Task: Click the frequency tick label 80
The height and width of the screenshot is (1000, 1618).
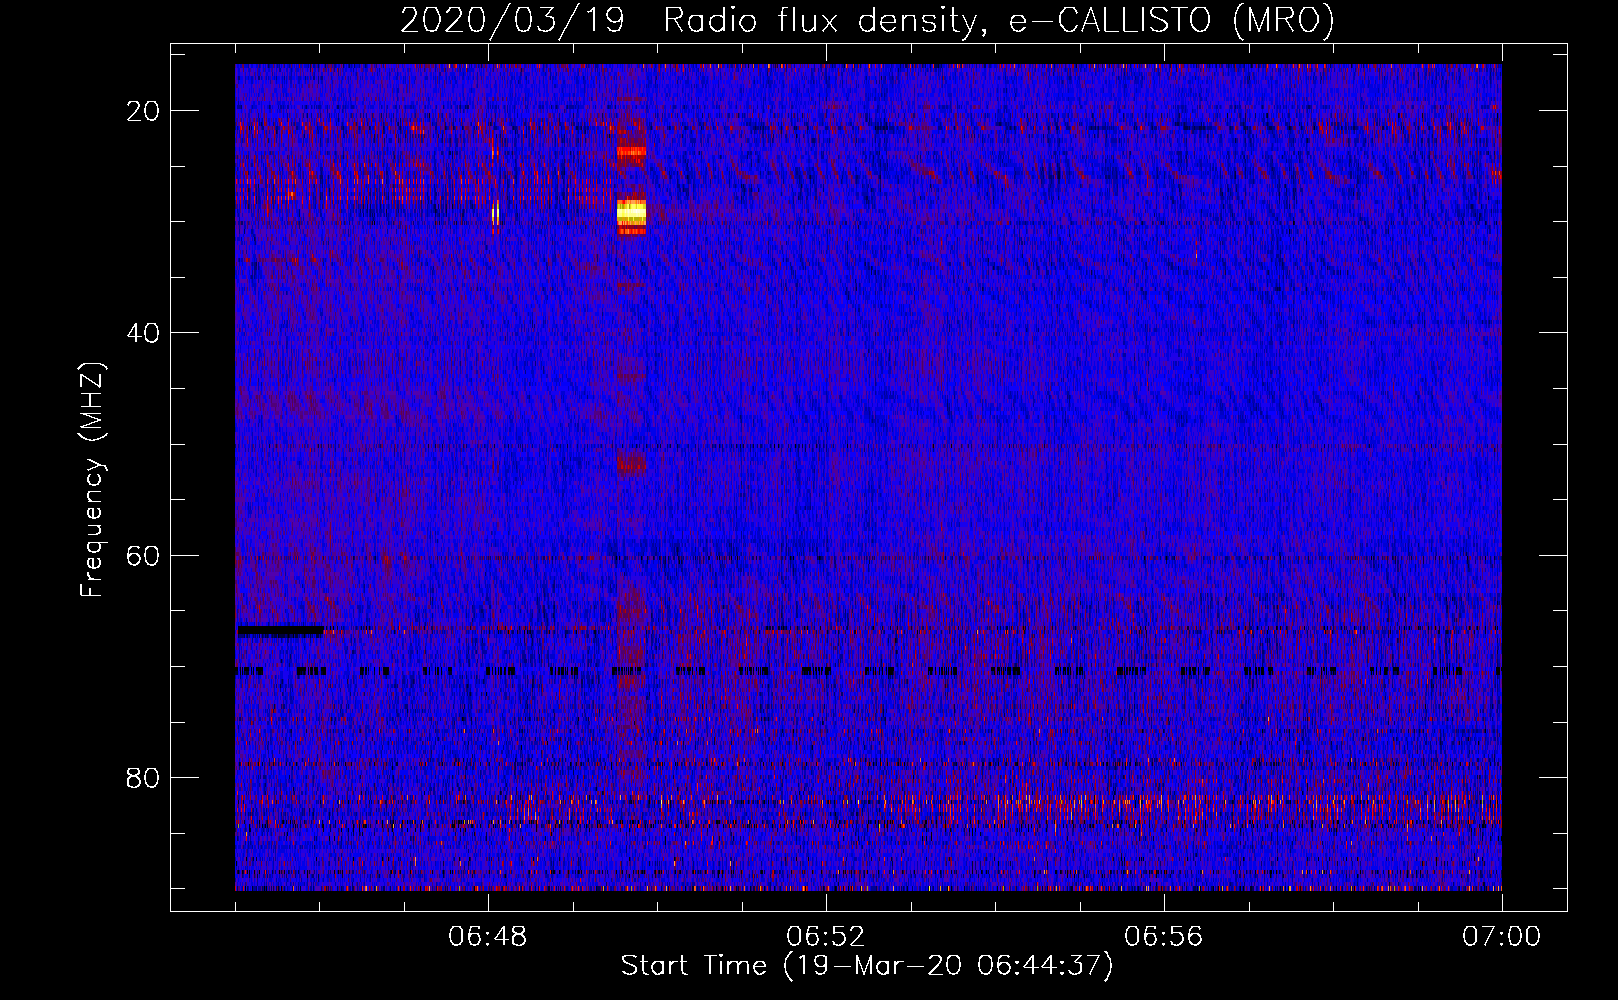Action: pos(143,777)
